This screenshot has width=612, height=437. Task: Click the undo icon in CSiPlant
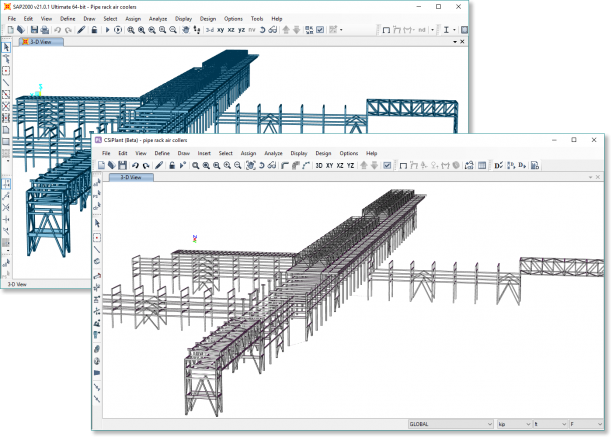click(x=135, y=165)
